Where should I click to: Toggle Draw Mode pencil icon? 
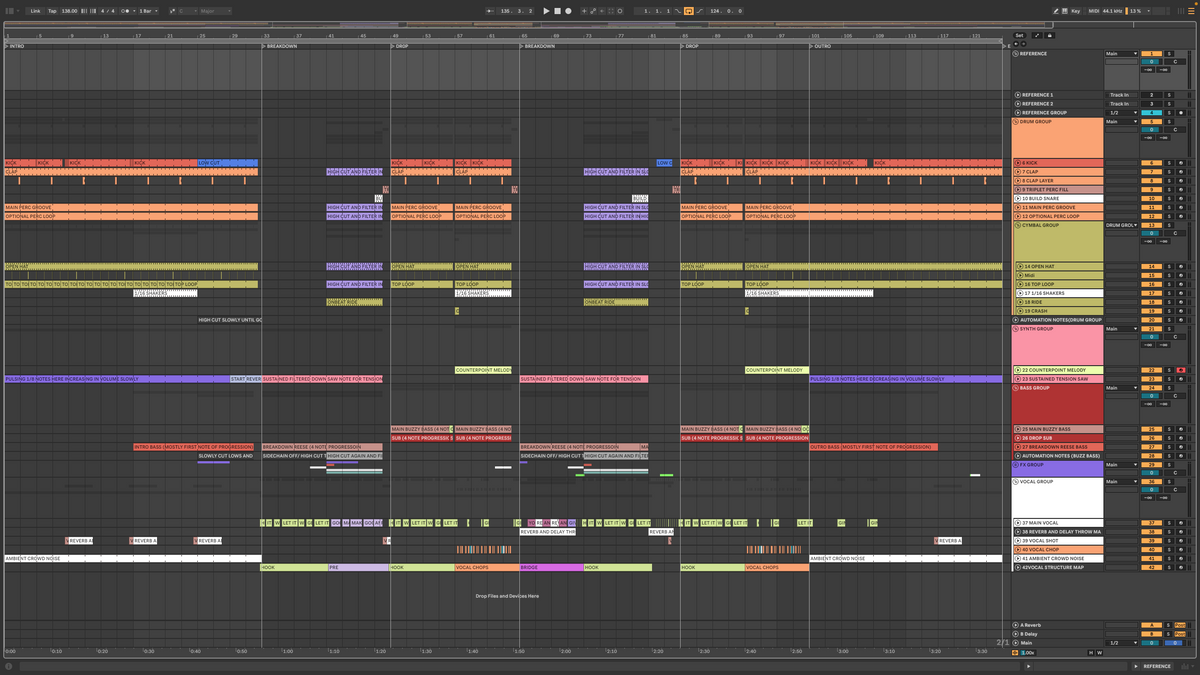pos(1055,11)
